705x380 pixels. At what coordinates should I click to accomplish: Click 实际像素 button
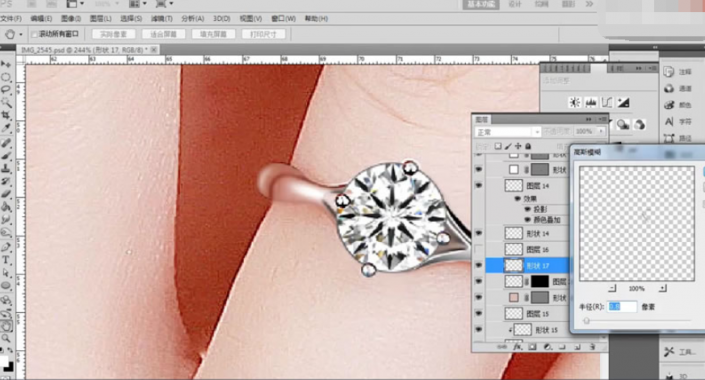113,34
